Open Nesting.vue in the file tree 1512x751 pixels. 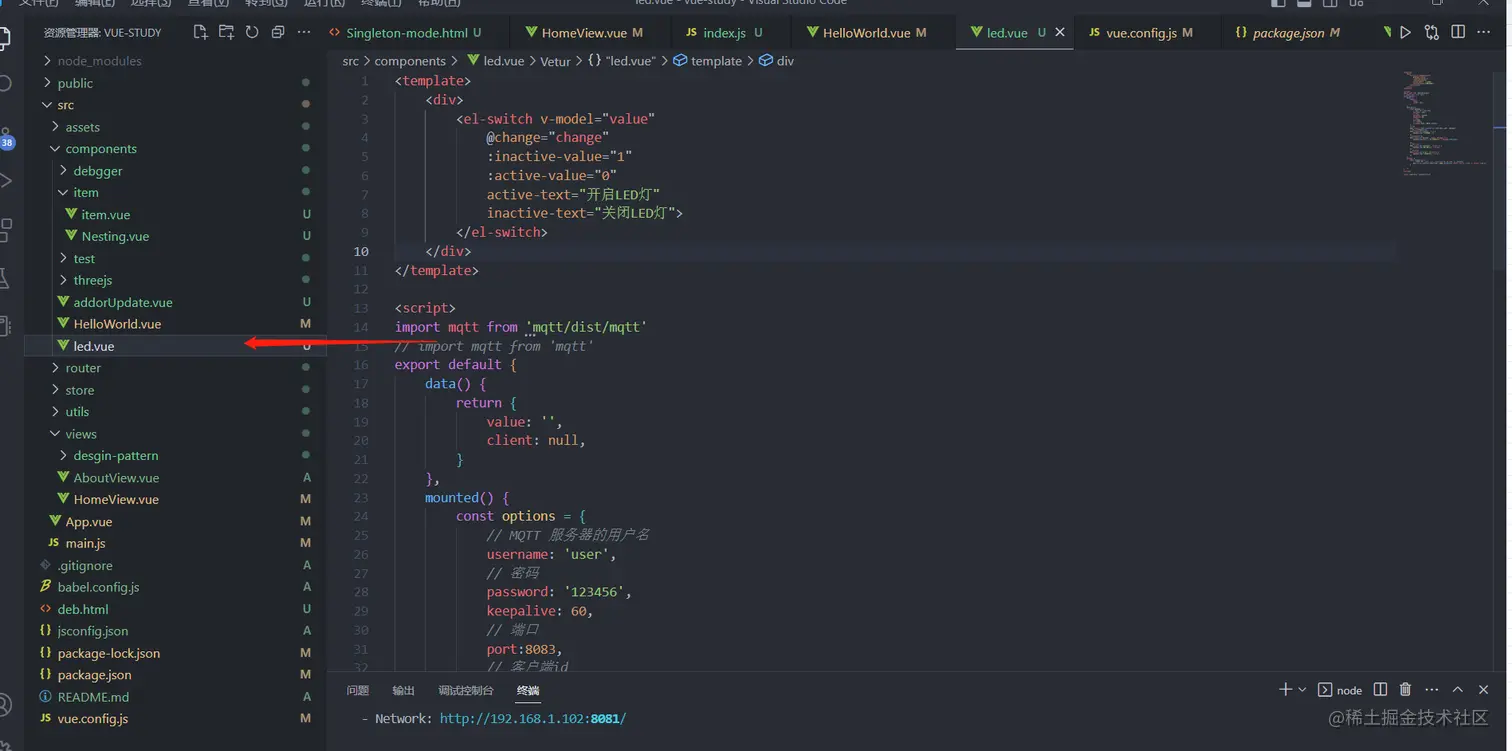pos(174,236)
